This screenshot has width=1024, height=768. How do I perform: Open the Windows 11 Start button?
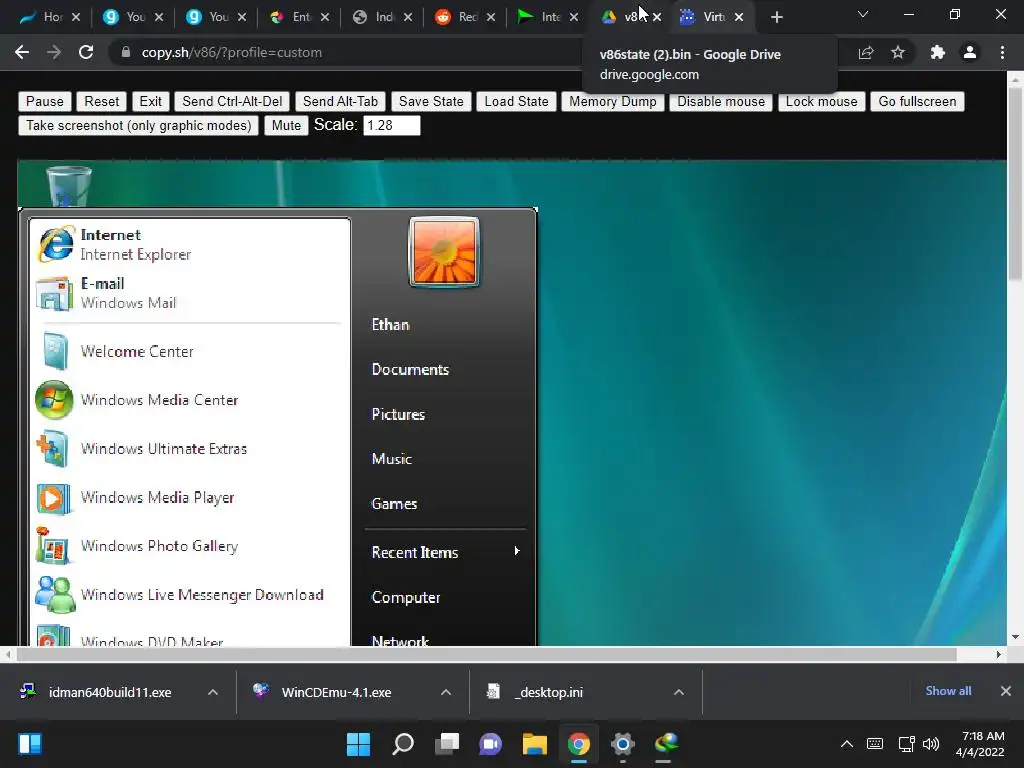358,744
